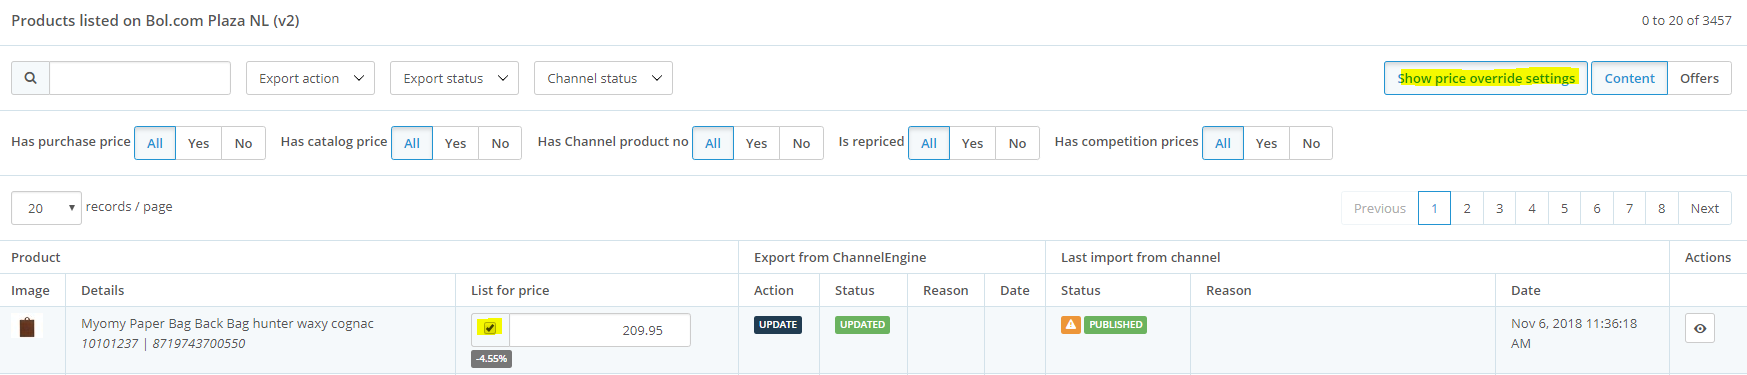This screenshot has height=375, width=1747.
Task: Go to page 5
Action: pos(1564,208)
